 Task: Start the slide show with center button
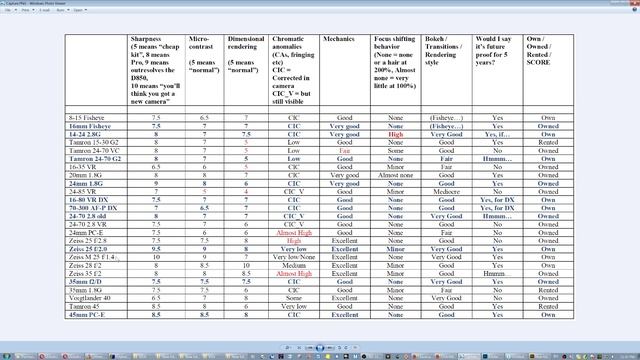pyautogui.click(x=320, y=348)
